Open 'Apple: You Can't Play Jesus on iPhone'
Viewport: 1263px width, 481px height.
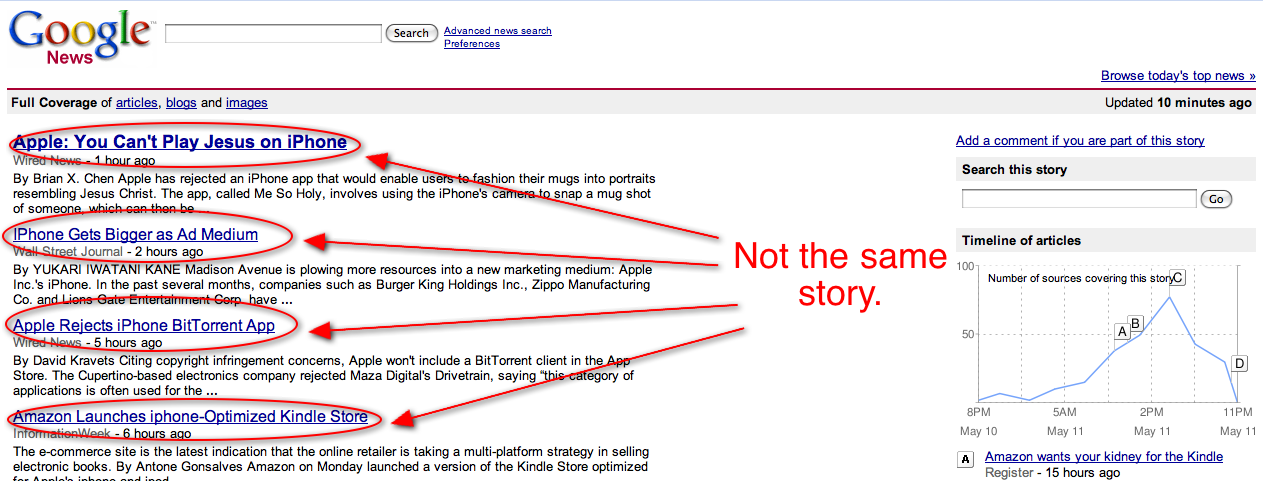(x=180, y=142)
